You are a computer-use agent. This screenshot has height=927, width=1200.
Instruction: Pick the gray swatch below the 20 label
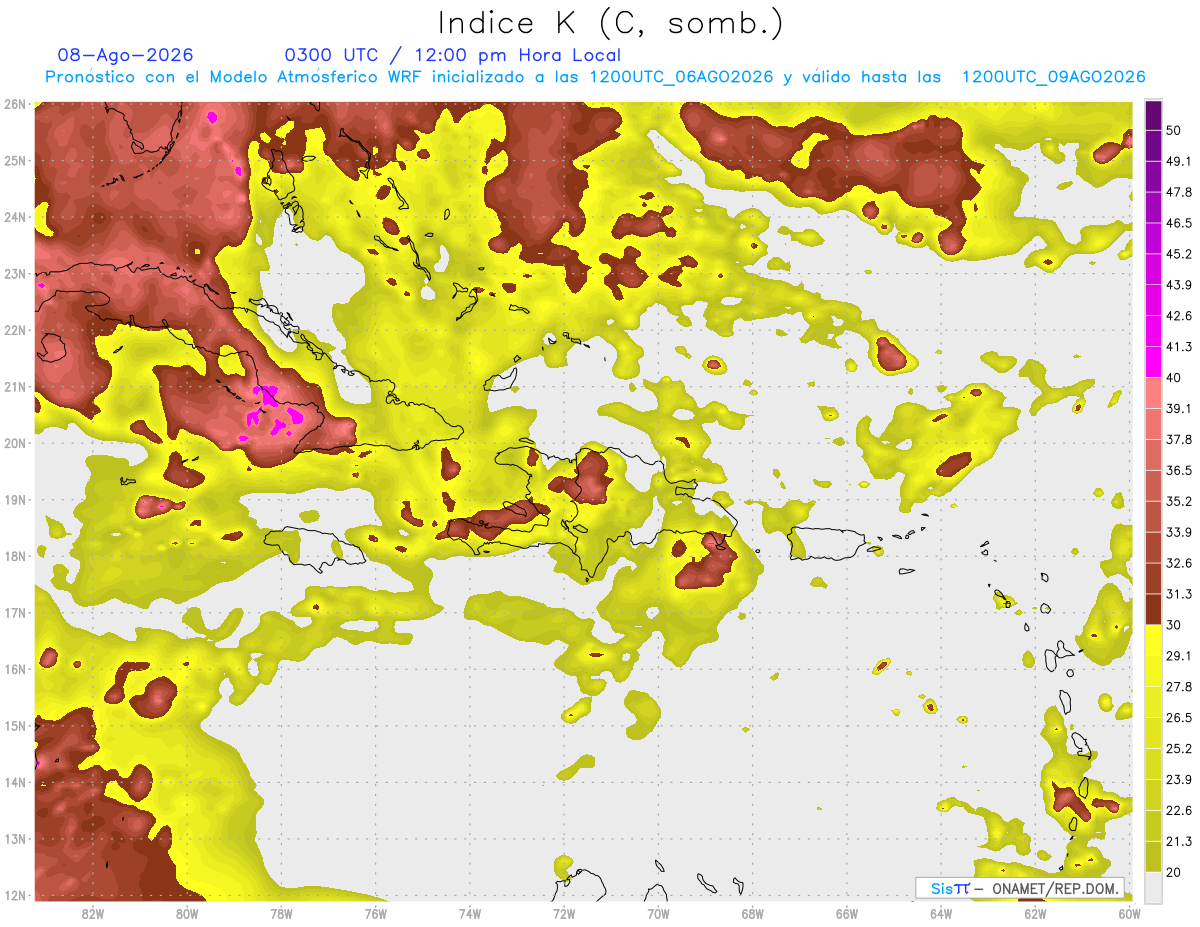[1154, 887]
